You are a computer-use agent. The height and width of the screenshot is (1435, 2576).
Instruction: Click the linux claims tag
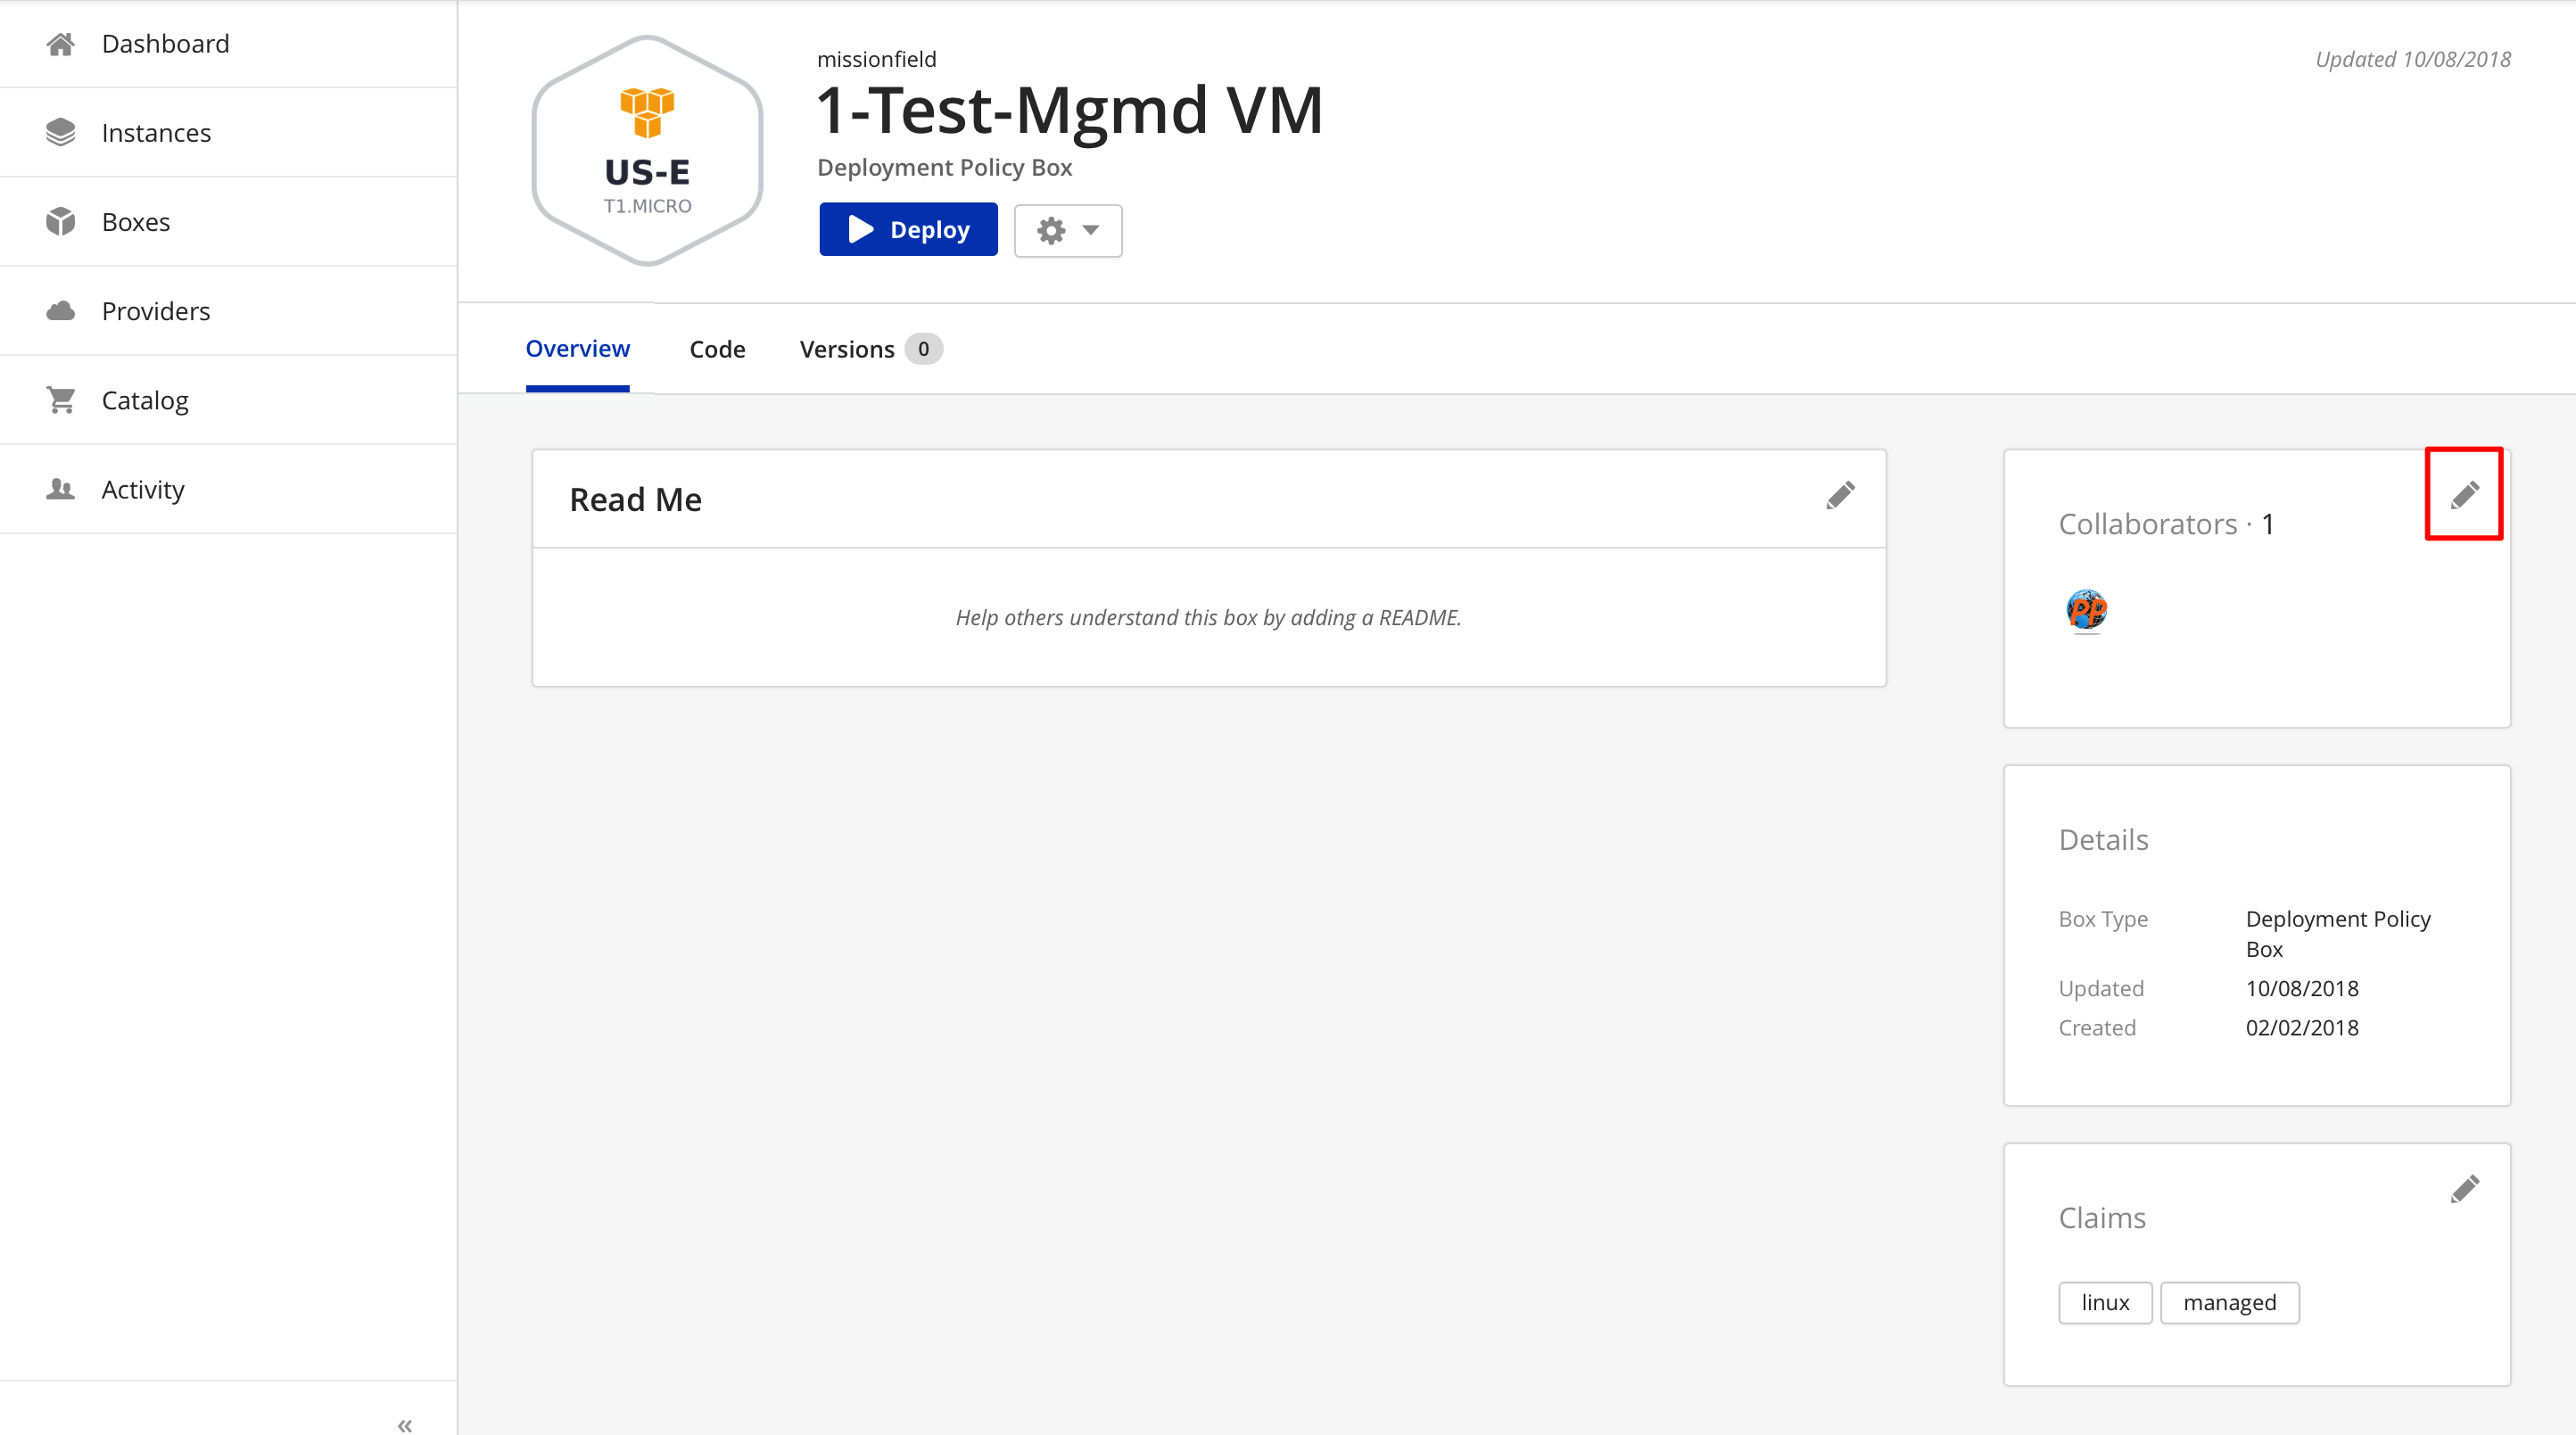click(x=2104, y=1302)
